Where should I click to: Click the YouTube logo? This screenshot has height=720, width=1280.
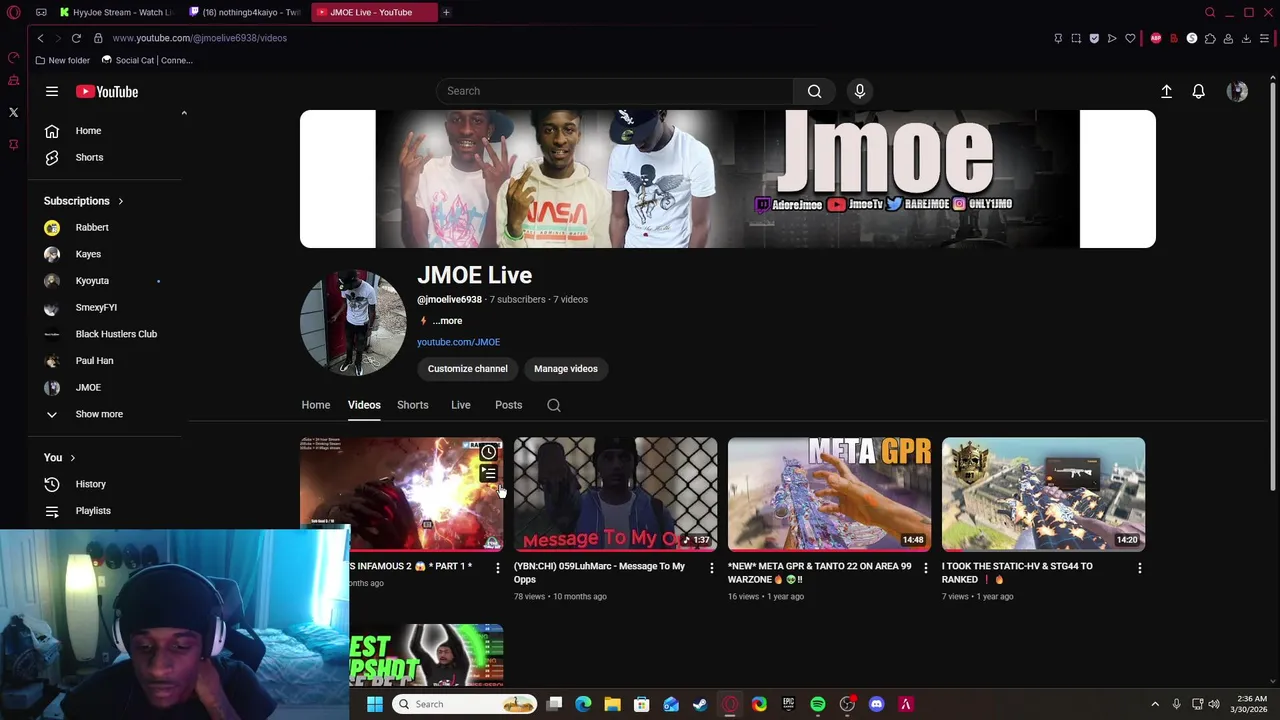coord(107,91)
